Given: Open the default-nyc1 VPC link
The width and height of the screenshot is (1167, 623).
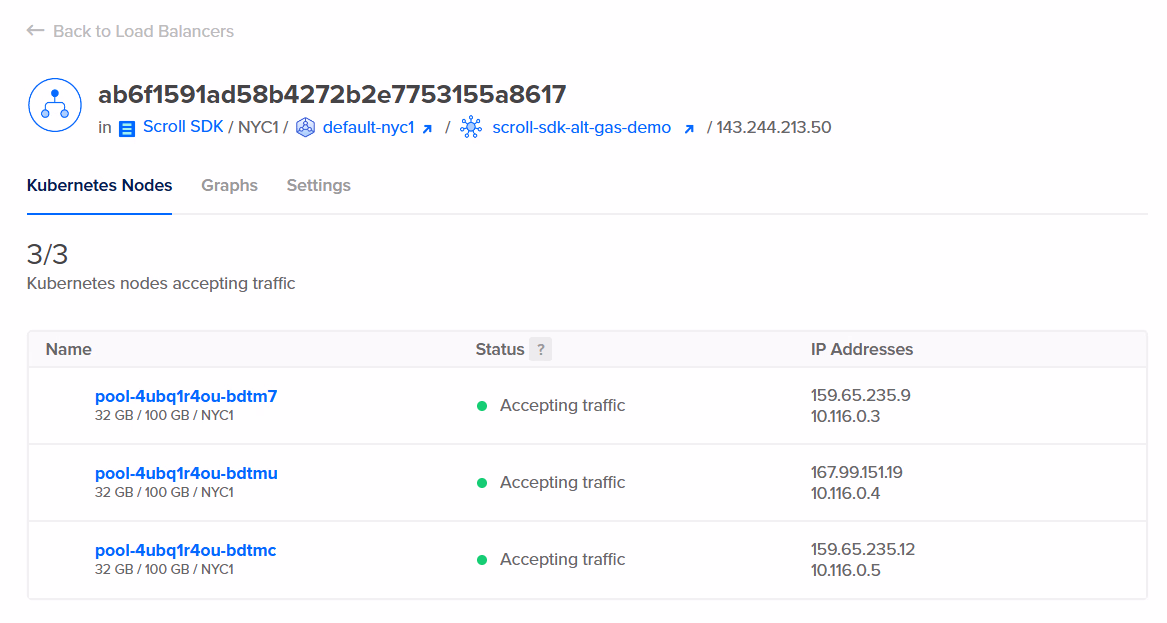Looking at the screenshot, I should click(368, 128).
